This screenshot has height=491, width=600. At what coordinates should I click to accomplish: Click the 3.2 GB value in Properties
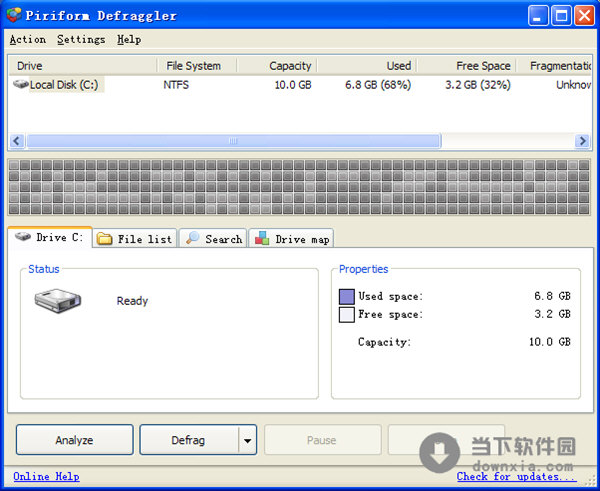pos(552,314)
